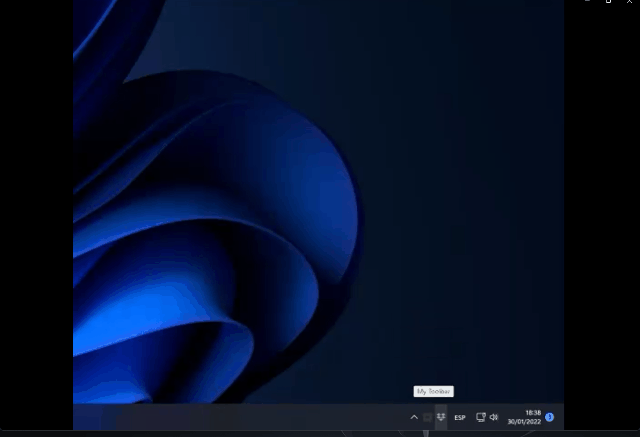Click the "My Toolbar" tooltip label
The width and height of the screenshot is (640, 437).
click(x=434, y=391)
